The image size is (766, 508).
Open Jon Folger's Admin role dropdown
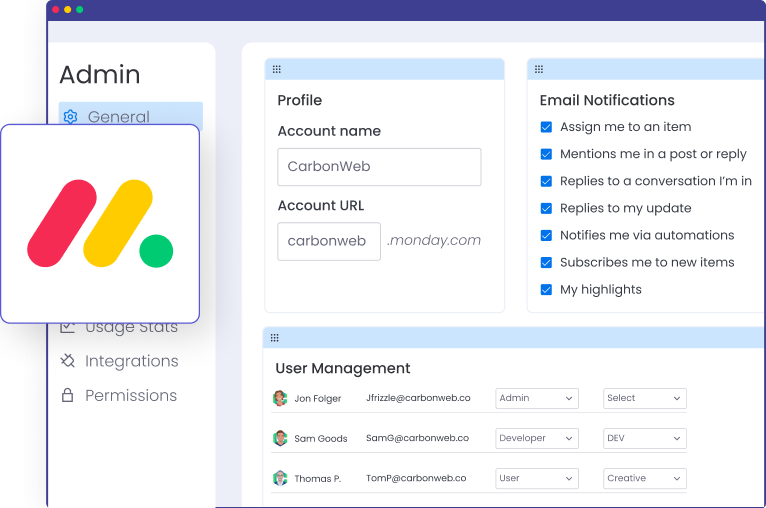click(537, 398)
